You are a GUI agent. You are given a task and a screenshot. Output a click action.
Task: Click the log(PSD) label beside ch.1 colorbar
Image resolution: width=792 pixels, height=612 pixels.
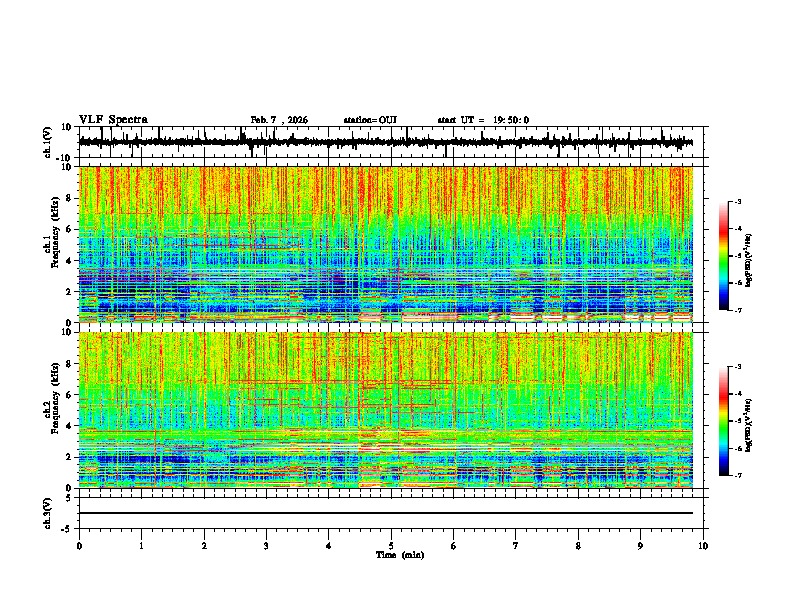click(x=748, y=261)
